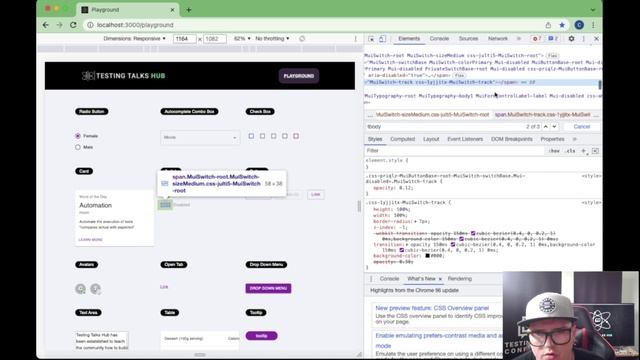Select the Male radio button
Screen dimensions: 640x360
click(78, 147)
